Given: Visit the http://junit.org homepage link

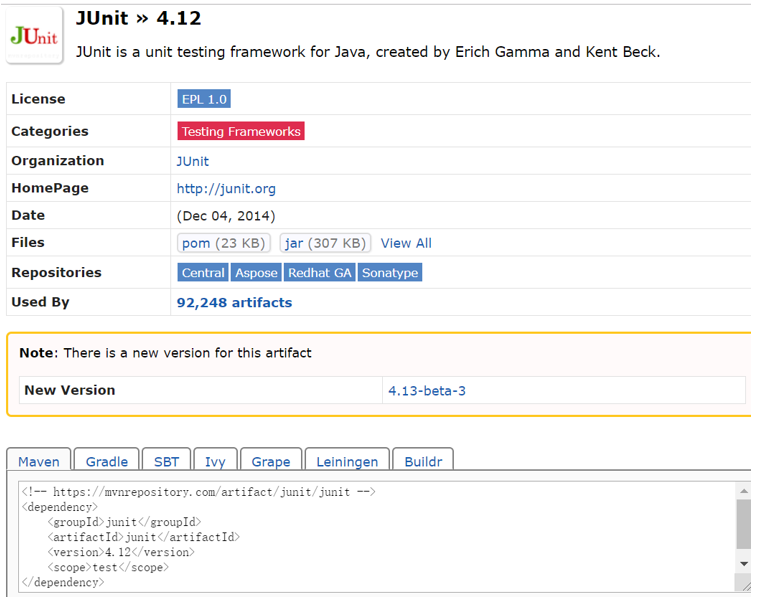Looking at the screenshot, I should click(x=226, y=189).
